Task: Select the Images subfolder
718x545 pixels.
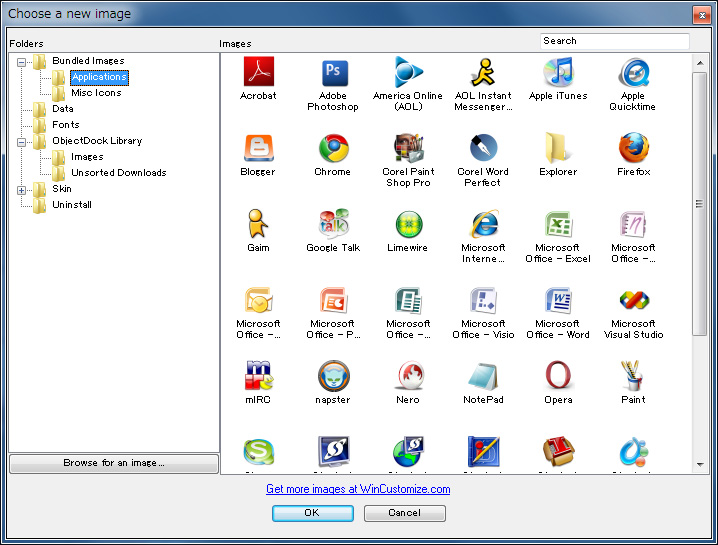Action: tap(87, 157)
